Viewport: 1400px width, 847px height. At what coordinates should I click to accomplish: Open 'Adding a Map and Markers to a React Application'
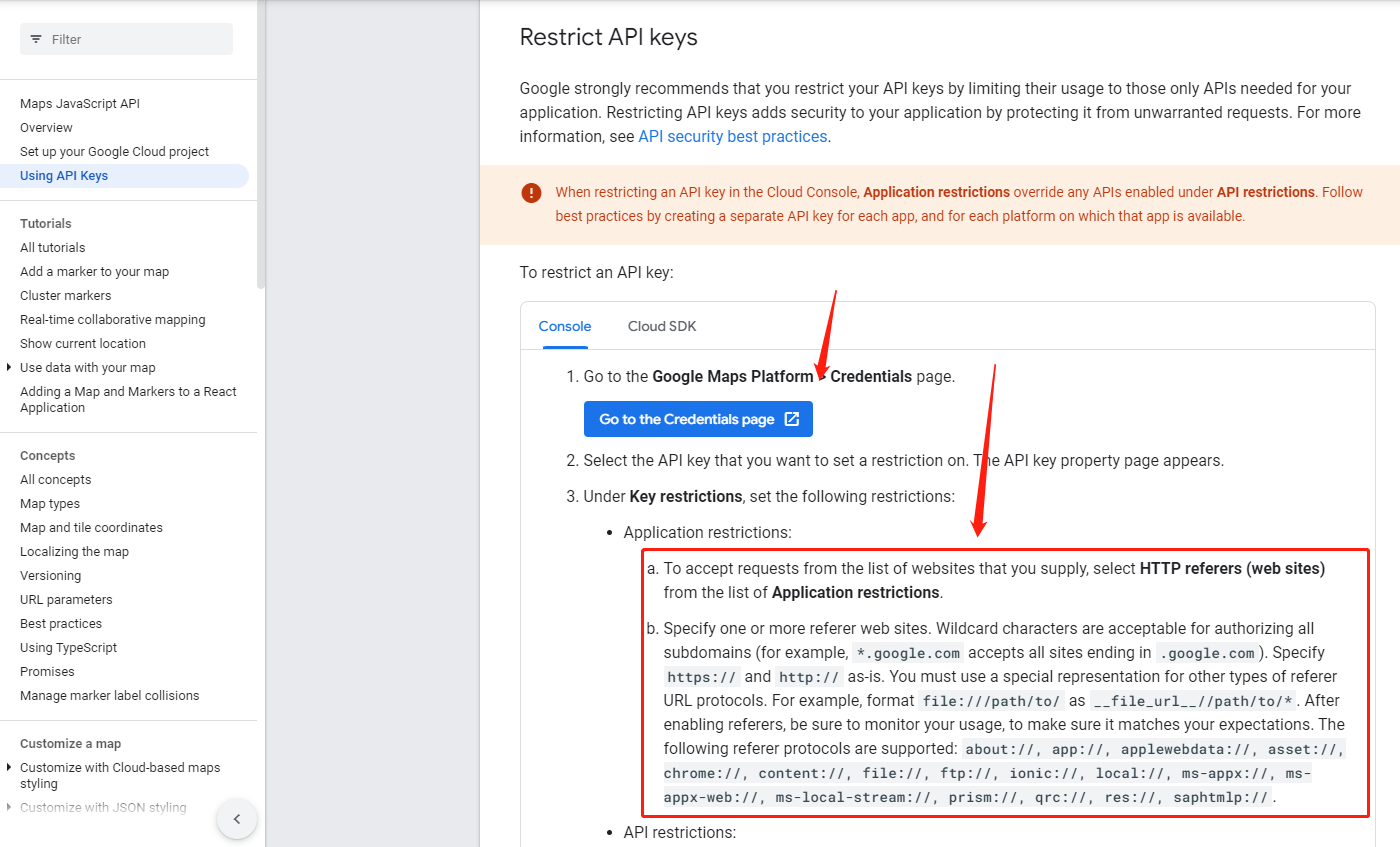128,399
